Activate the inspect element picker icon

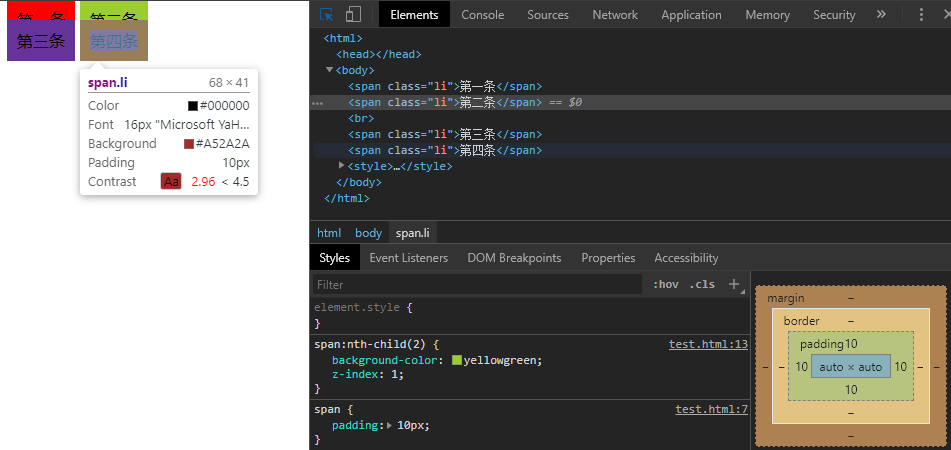pos(327,15)
